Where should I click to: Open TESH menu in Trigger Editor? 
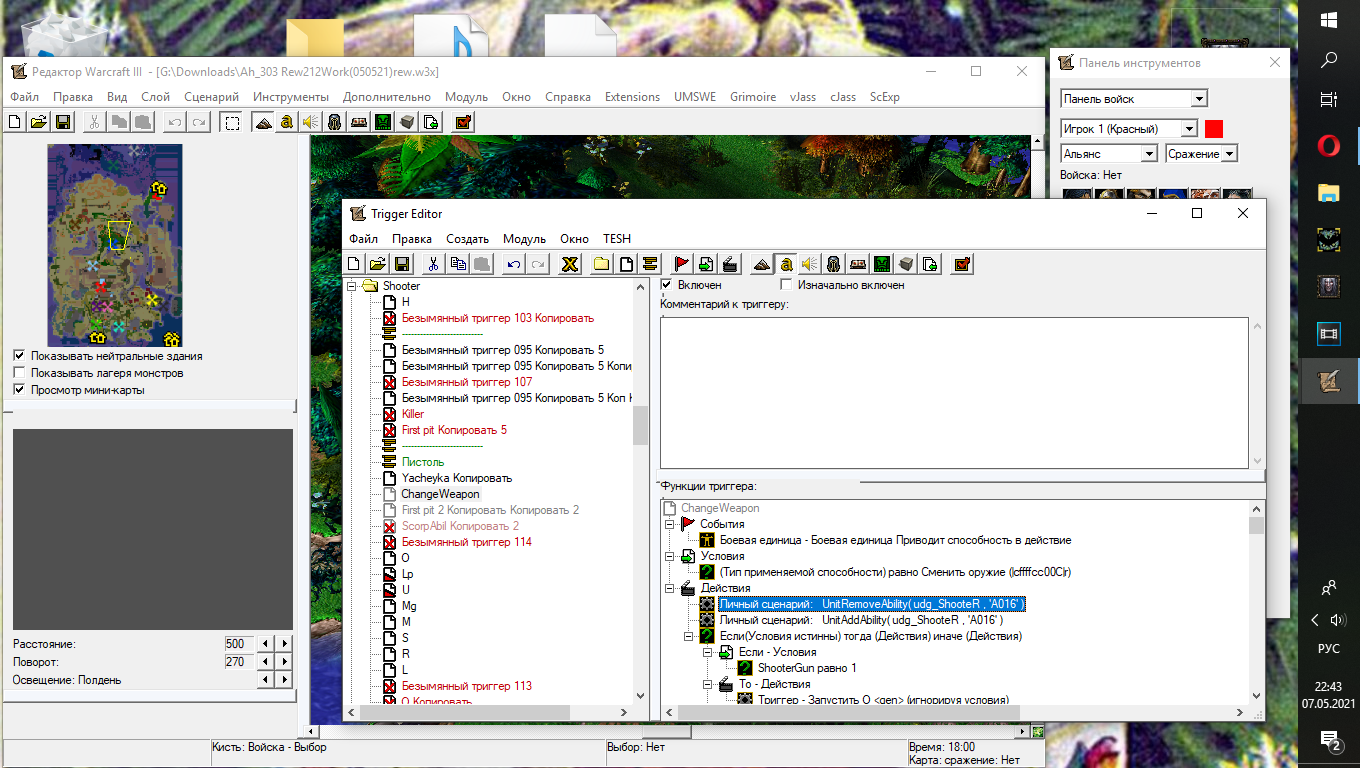(x=617, y=239)
